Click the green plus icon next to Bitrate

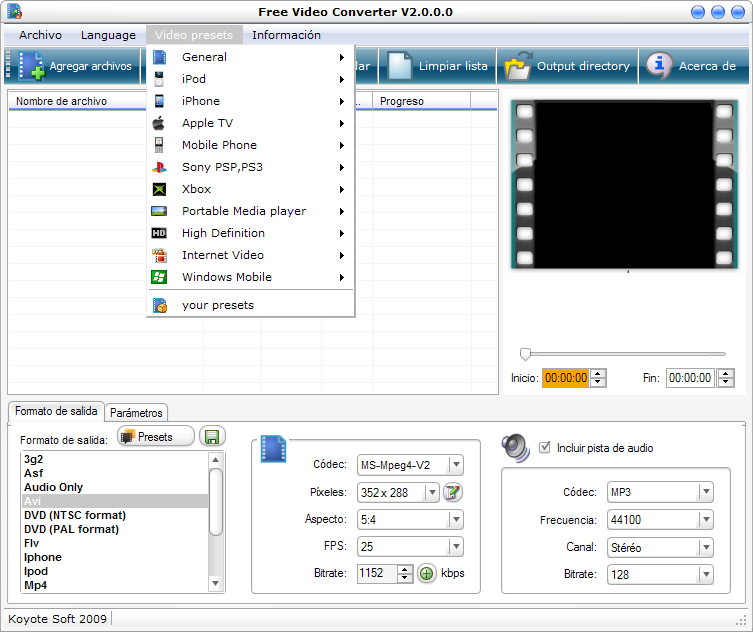point(427,574)
